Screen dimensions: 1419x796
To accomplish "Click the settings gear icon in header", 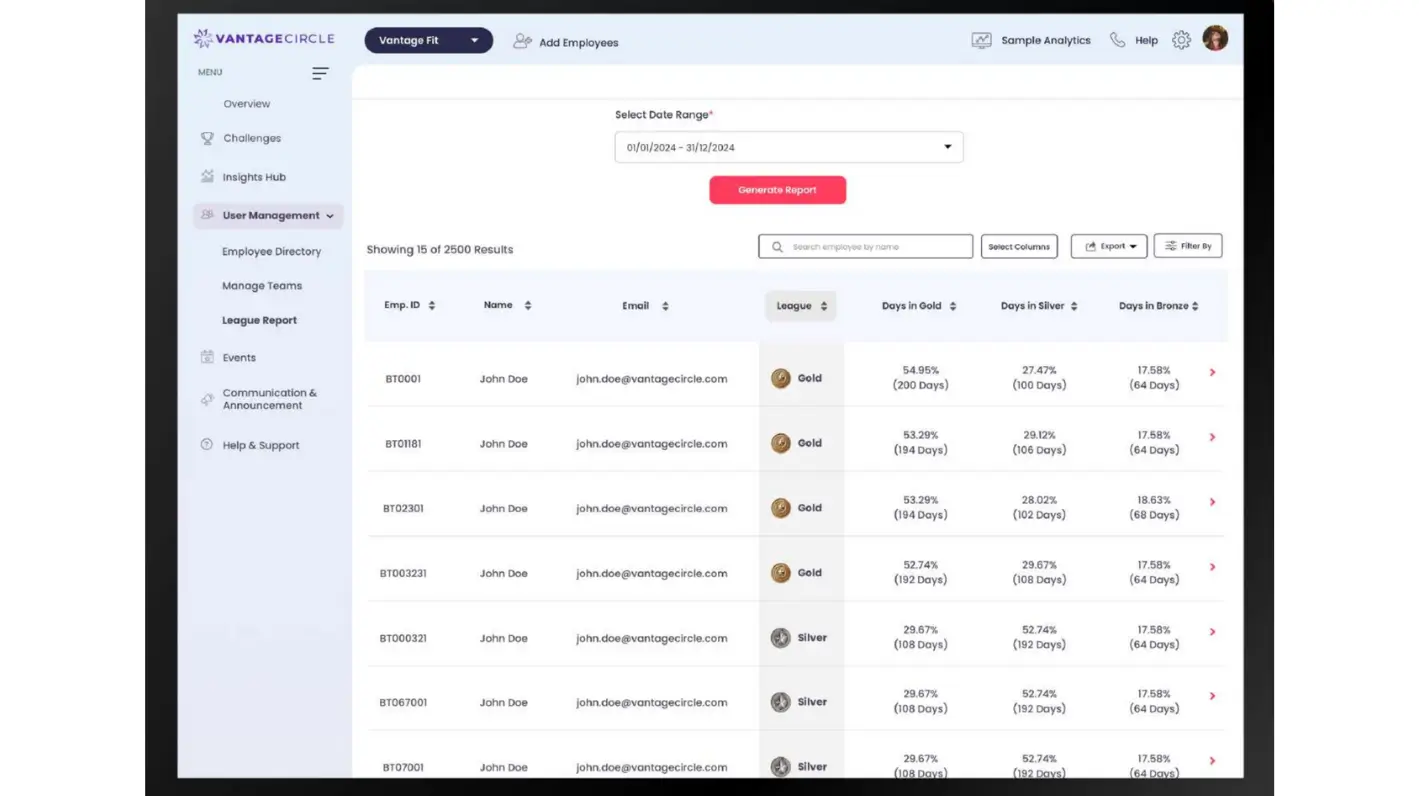I will 1181,40.
